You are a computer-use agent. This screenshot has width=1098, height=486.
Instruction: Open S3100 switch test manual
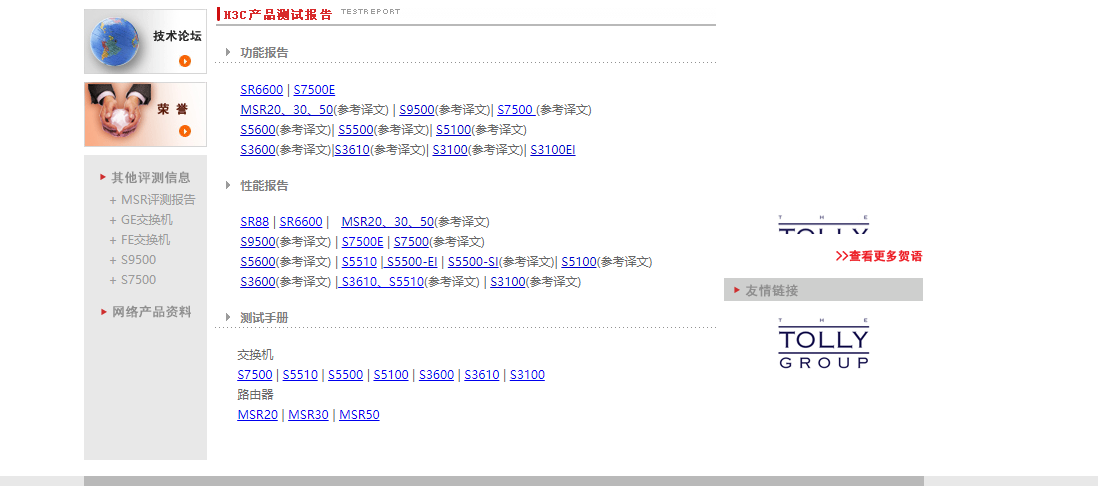point(527,375)
